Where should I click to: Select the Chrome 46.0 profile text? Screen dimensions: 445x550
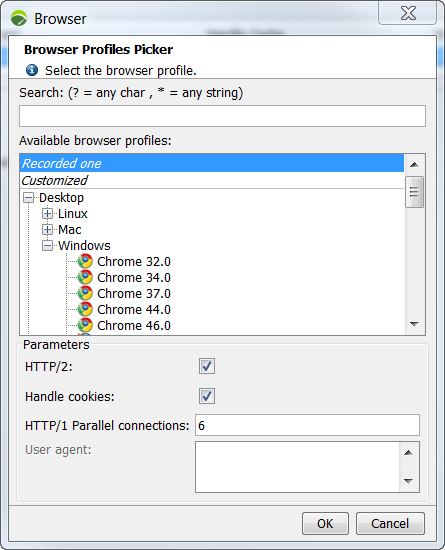[134, 326]
